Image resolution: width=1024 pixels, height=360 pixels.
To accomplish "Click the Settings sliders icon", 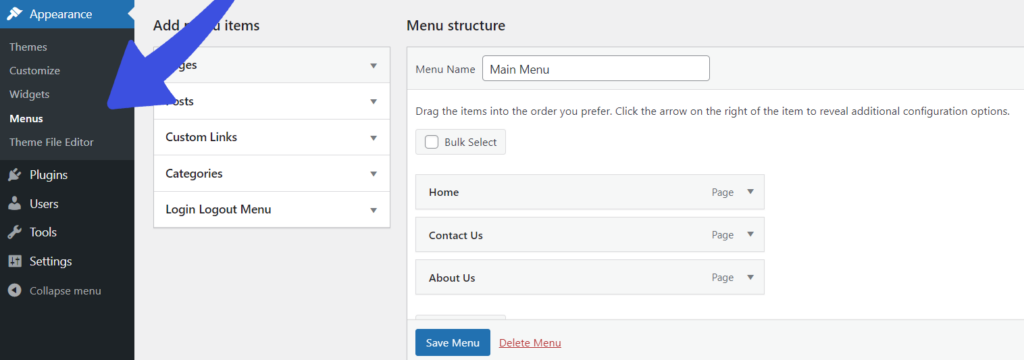I will pos(14,261).
